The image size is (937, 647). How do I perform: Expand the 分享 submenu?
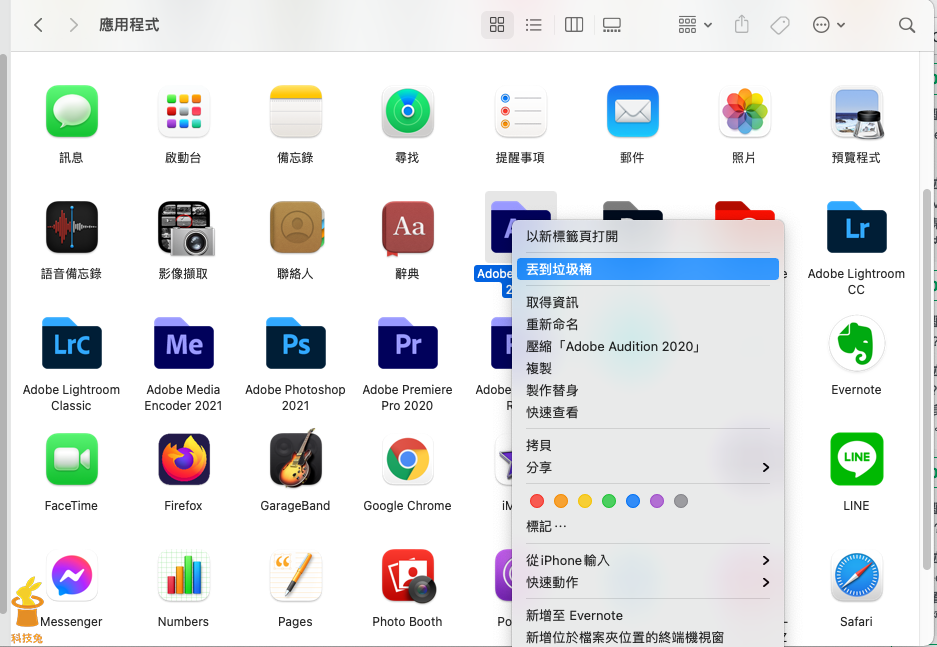coord(648,467)
